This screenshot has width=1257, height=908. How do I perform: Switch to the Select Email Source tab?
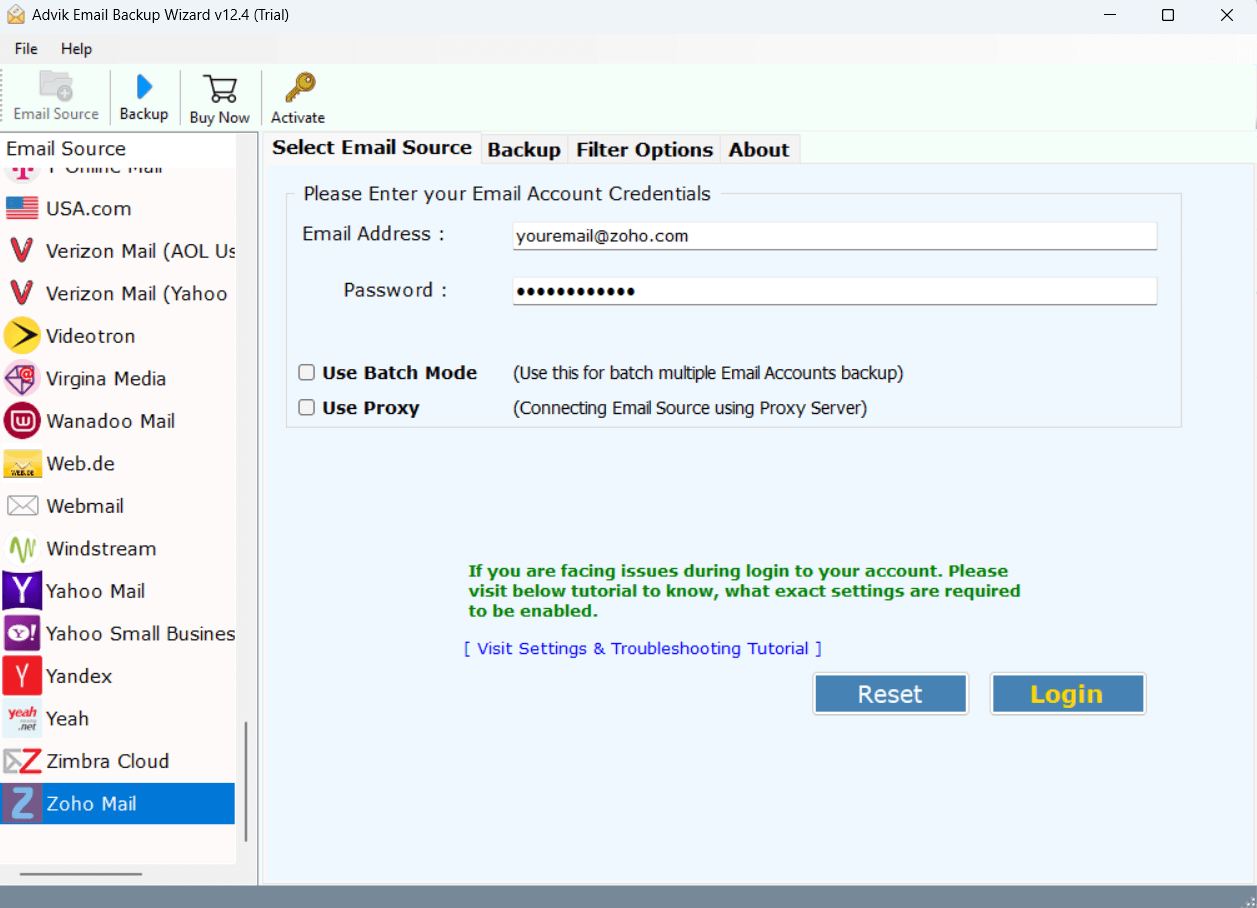pyautogui.click(x=372, y=147)
